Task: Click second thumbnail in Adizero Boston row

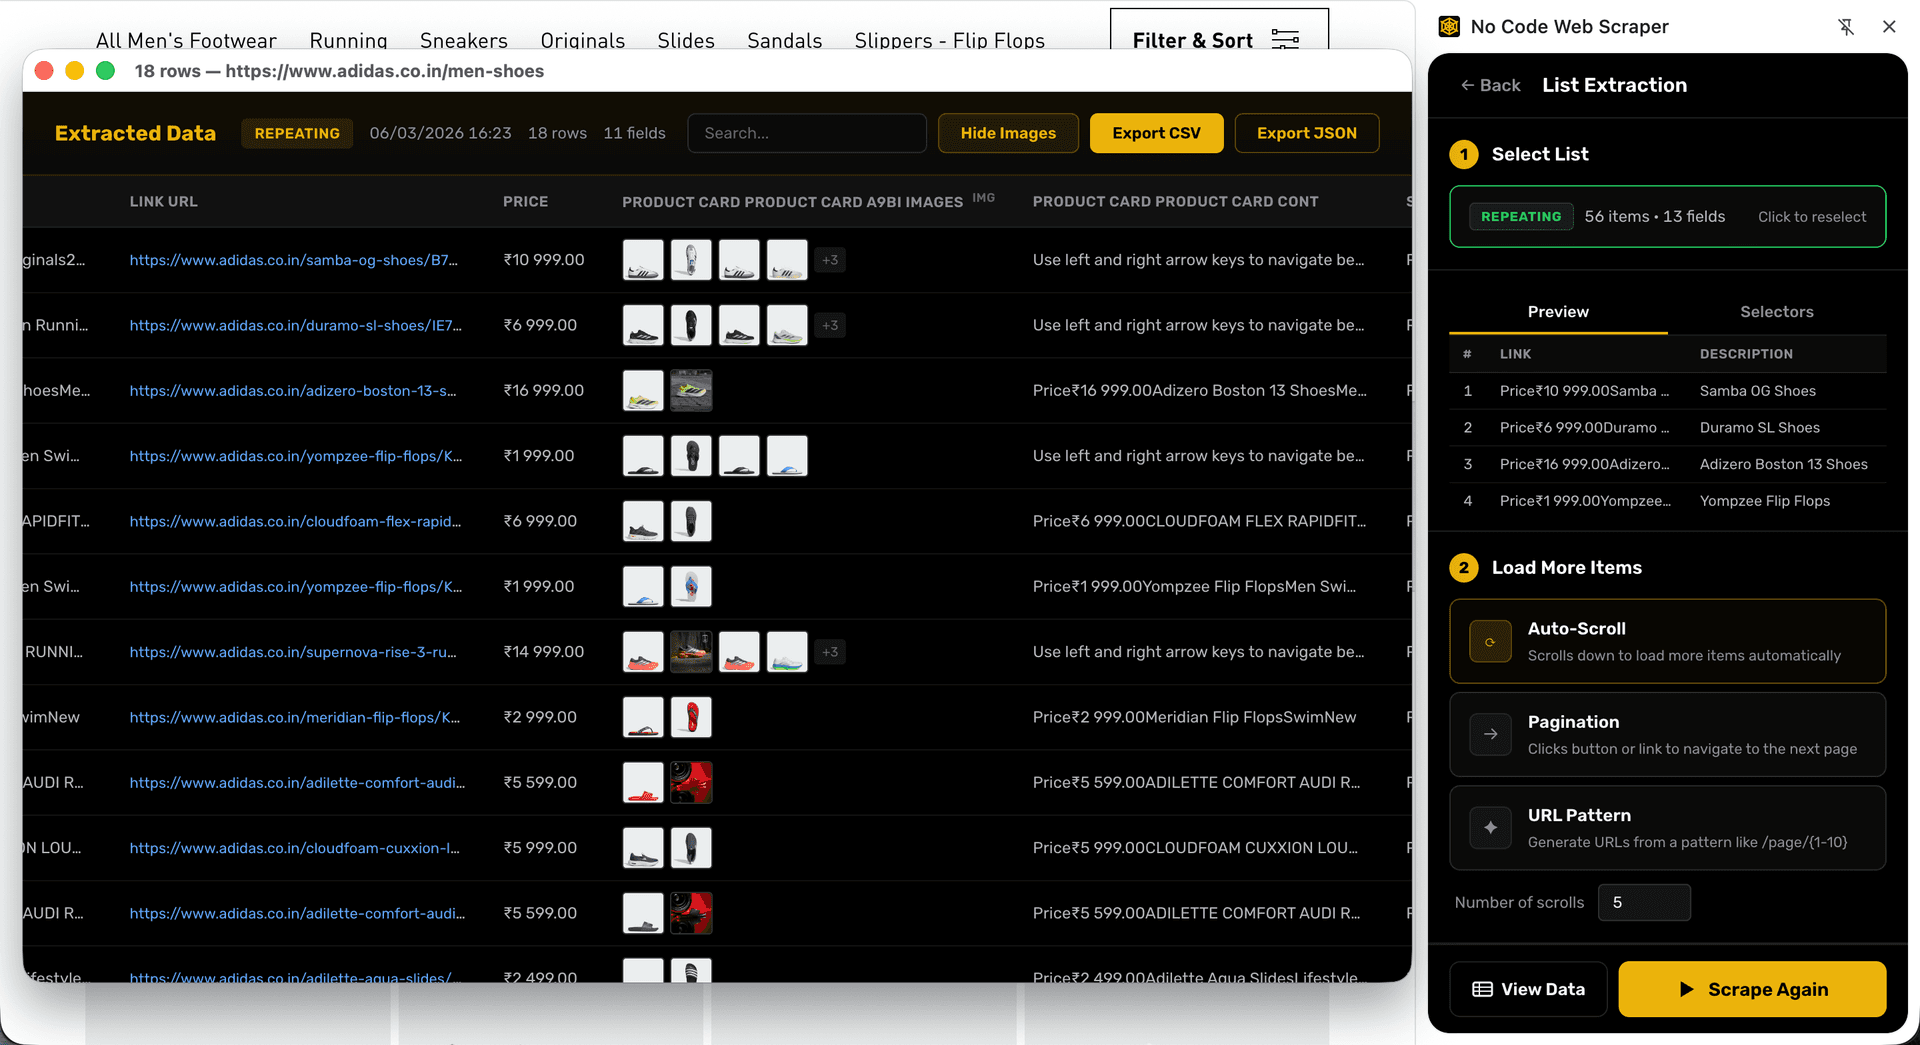Action: point(691,391)
